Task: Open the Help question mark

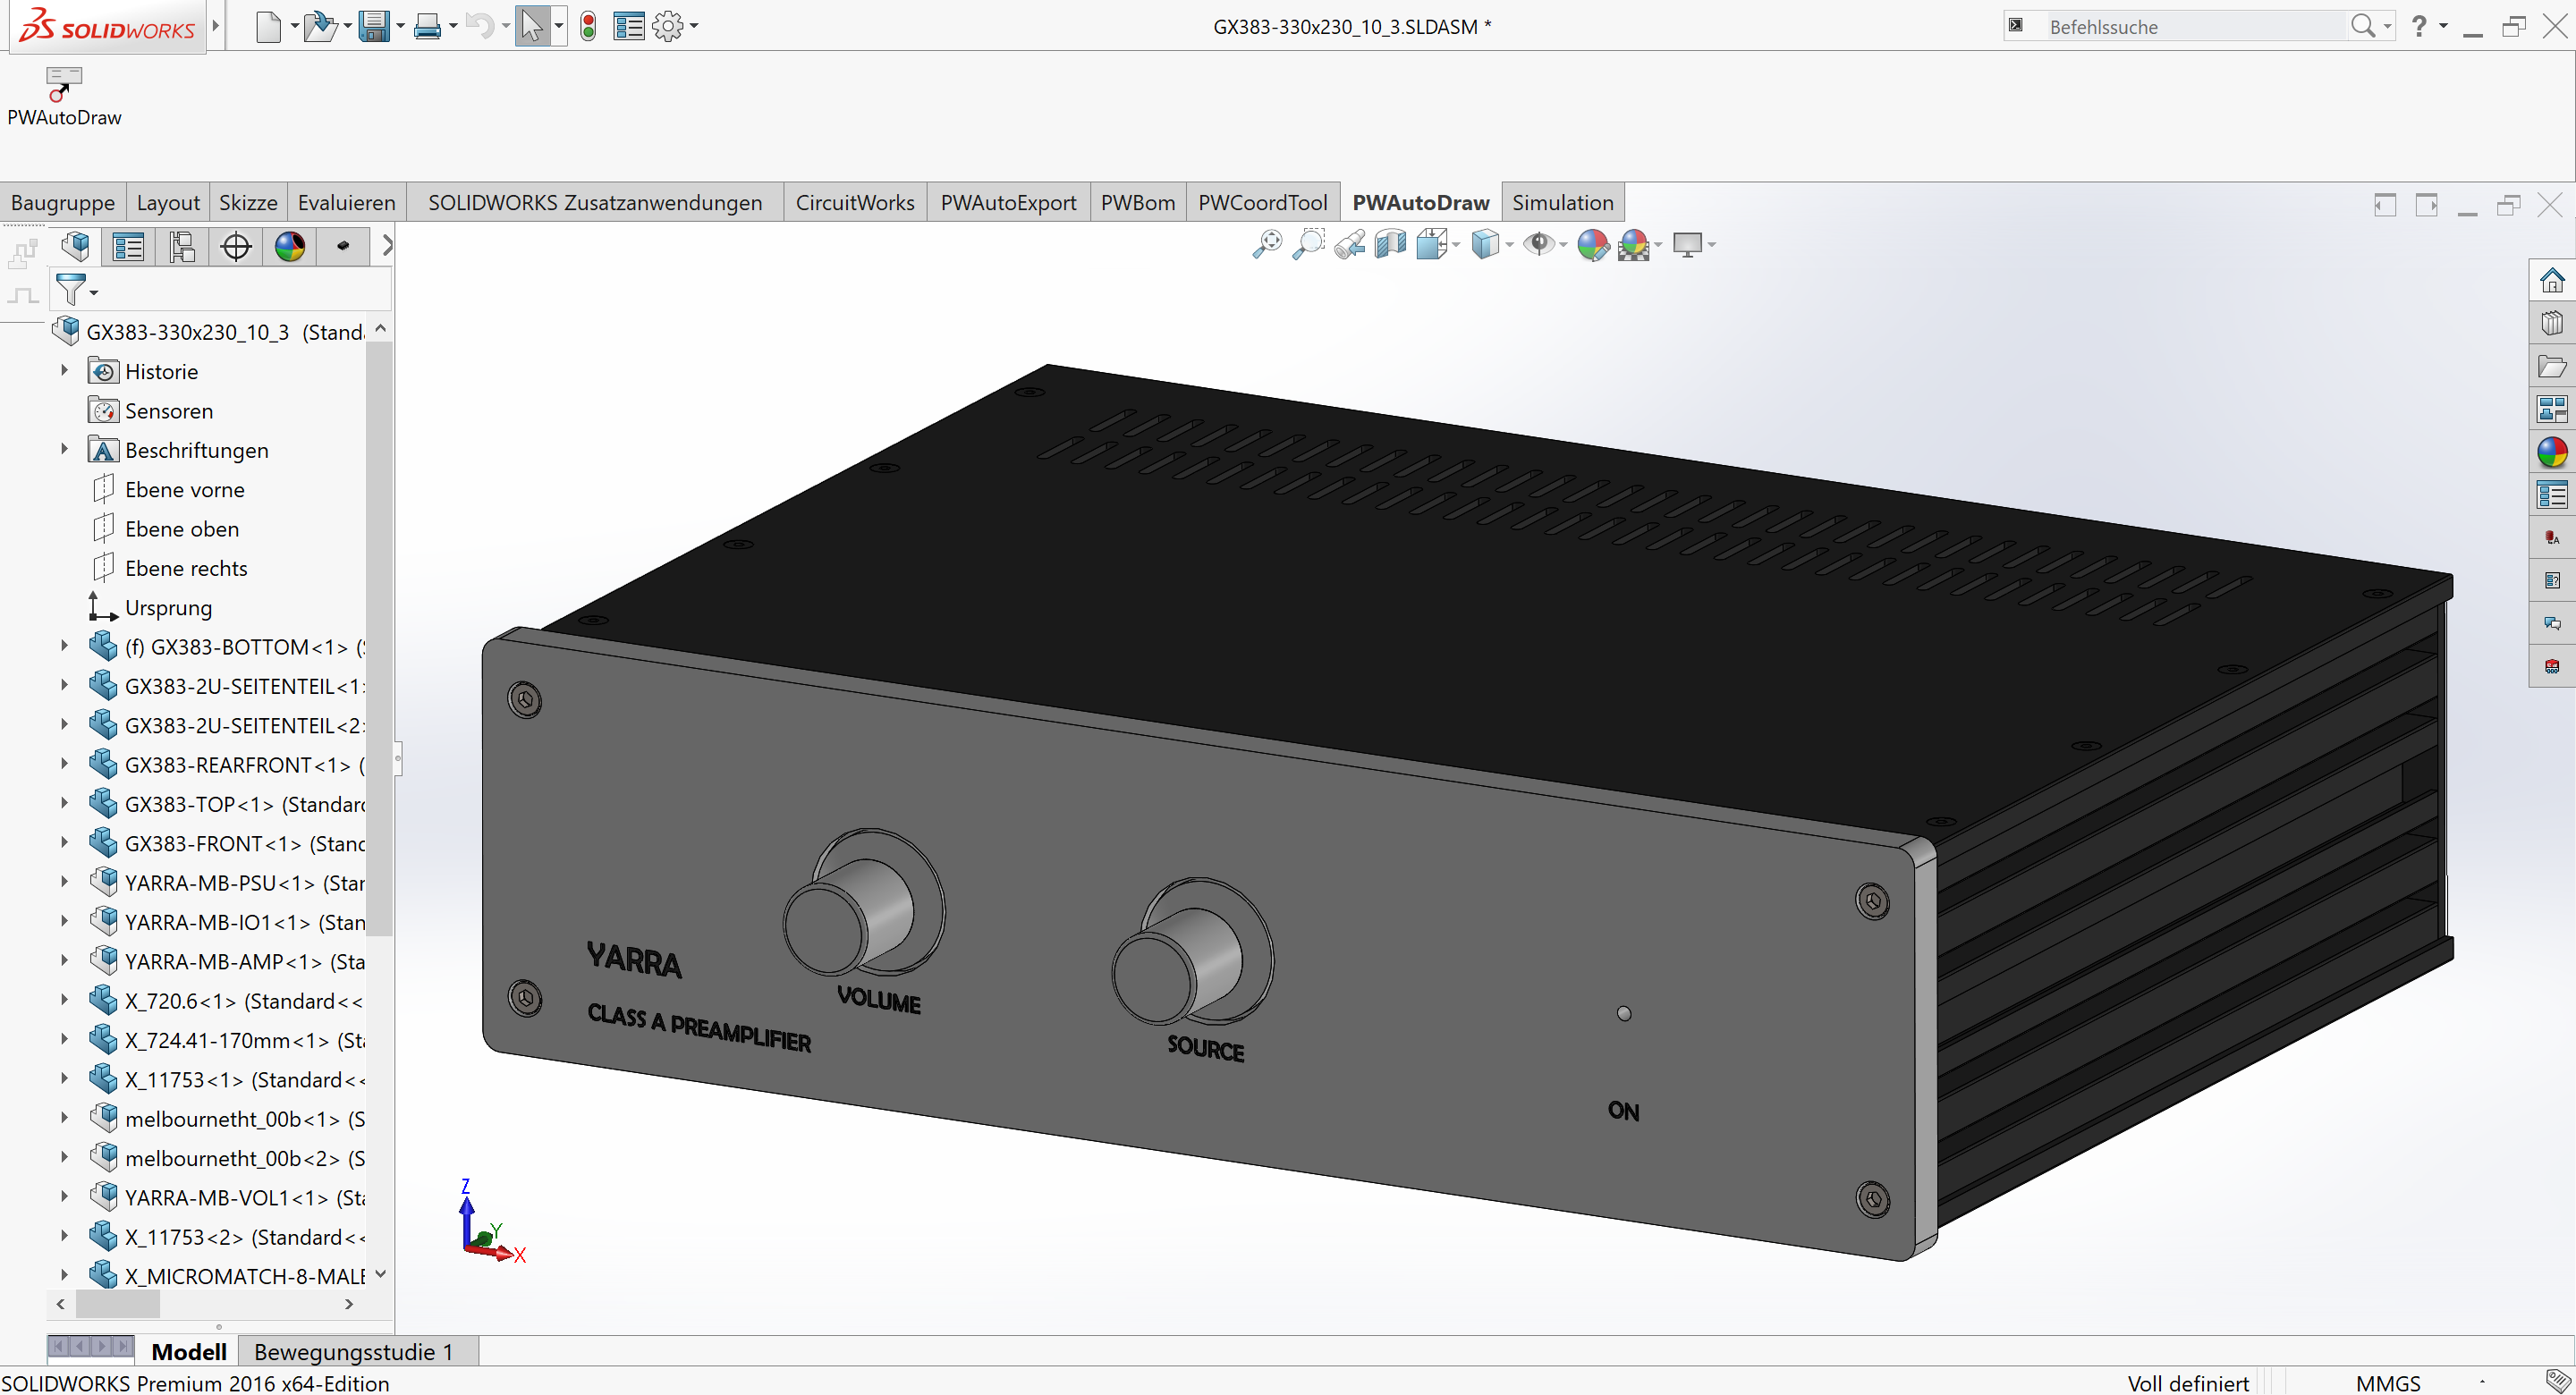Action: [2418, 26]
